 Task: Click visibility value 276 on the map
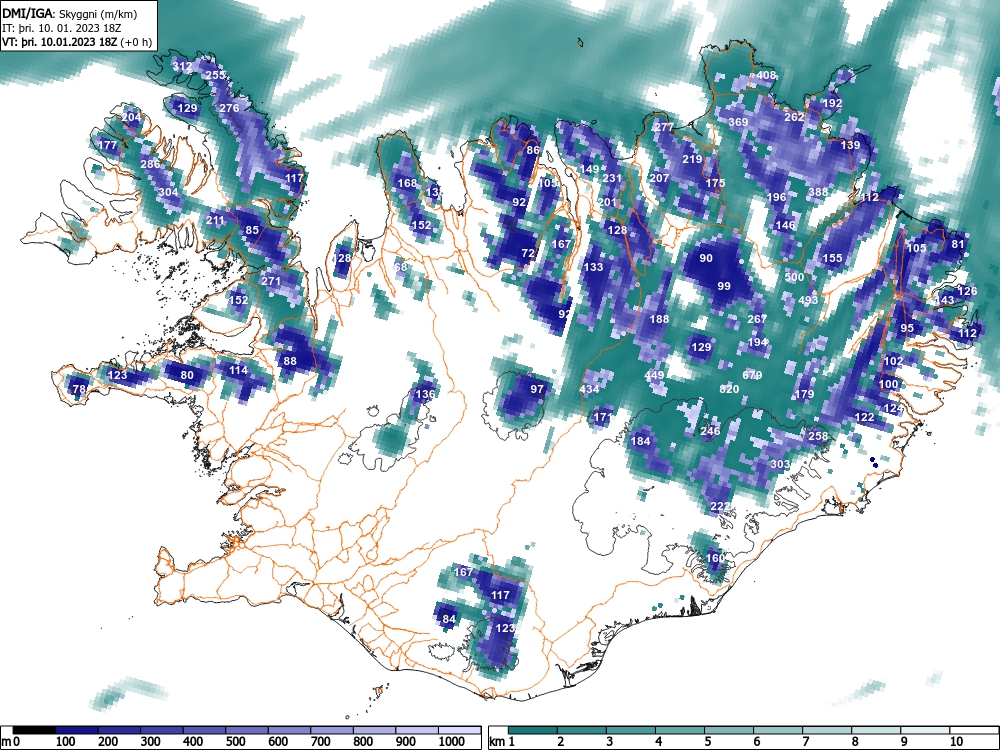coord(229,108)
